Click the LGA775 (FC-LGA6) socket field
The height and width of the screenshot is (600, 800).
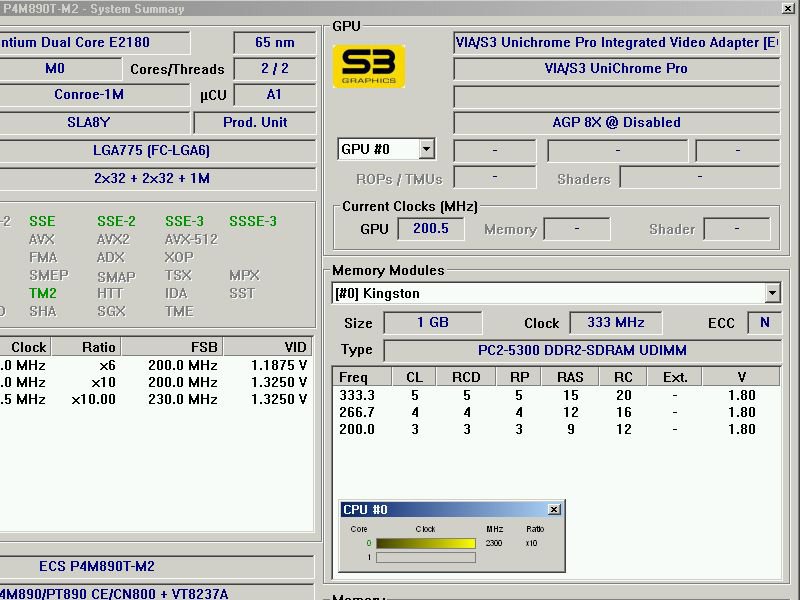(150, 151)
